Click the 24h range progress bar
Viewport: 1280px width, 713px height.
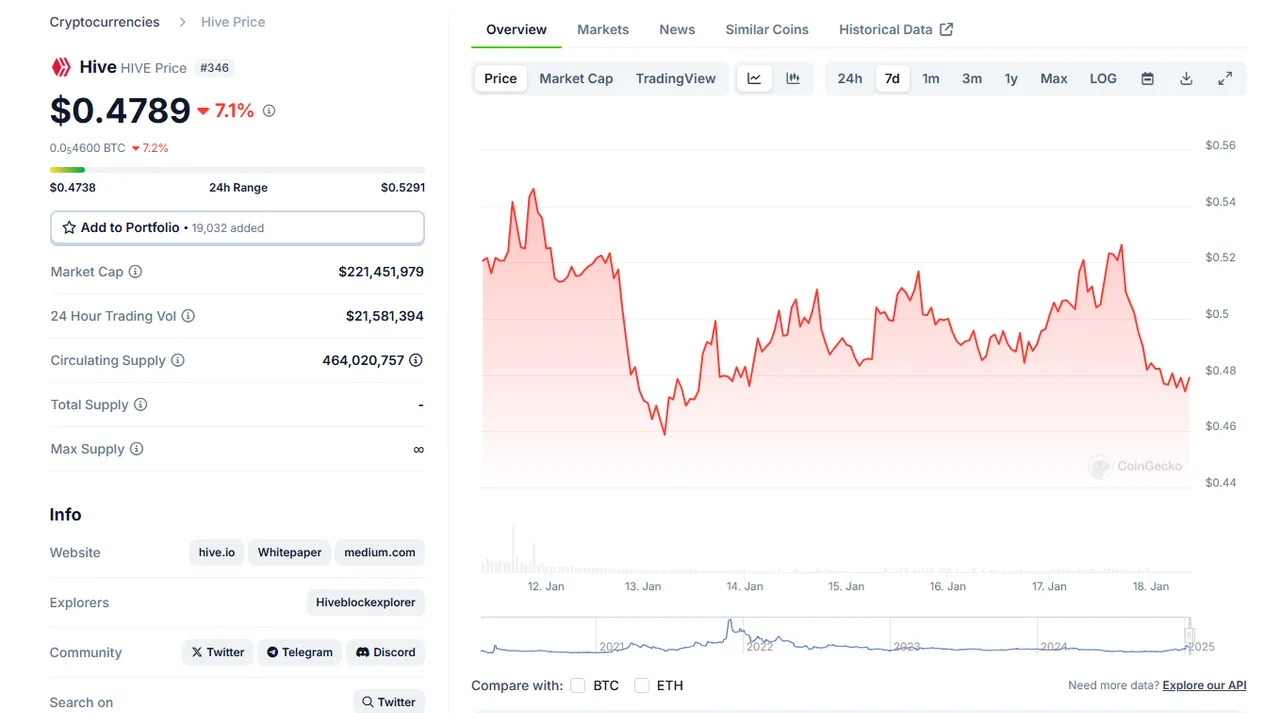coord(237,170)
